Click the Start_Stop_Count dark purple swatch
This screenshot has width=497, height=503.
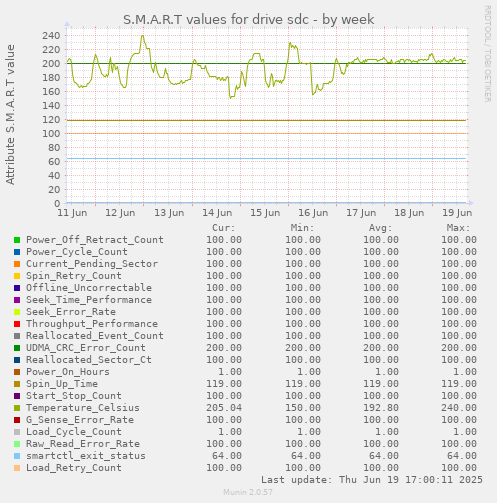pos(17,396)
